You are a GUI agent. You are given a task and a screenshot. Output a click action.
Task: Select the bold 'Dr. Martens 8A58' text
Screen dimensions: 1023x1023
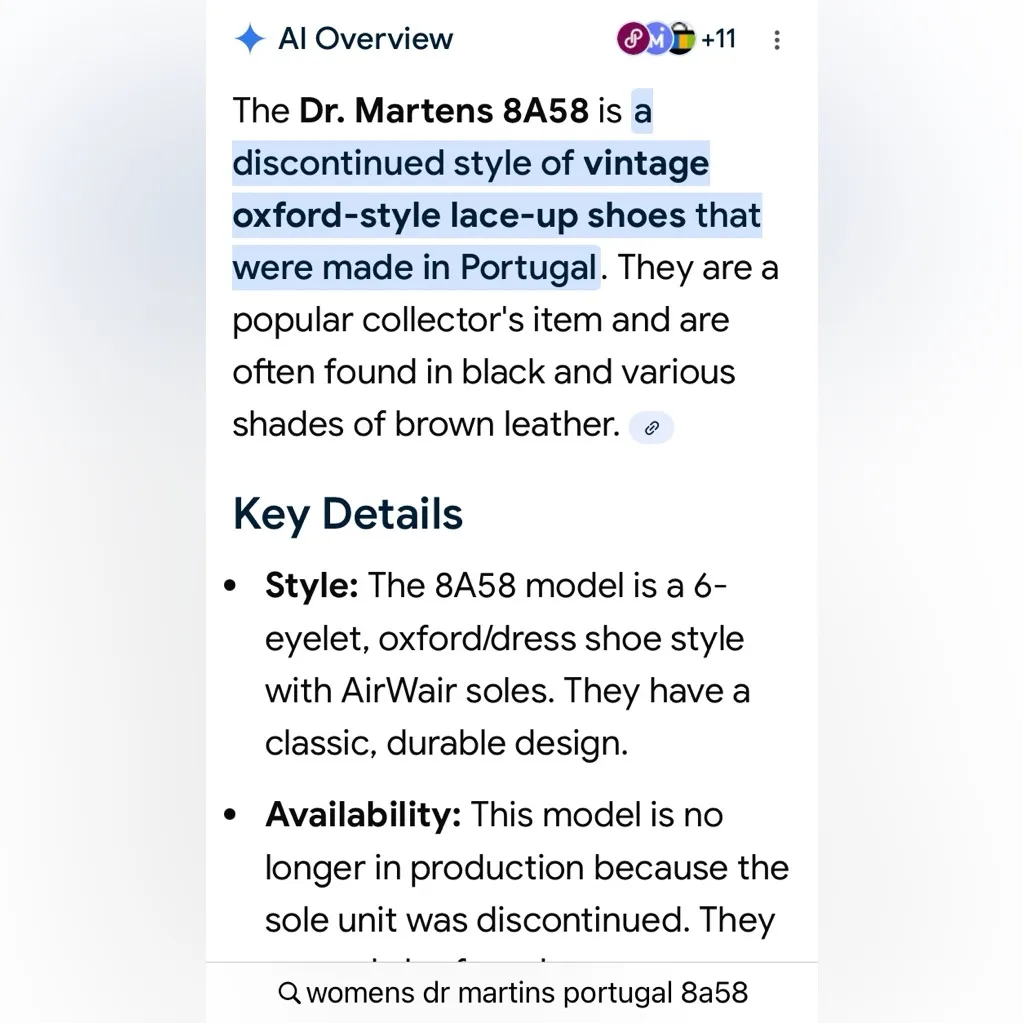coord(443,111)
